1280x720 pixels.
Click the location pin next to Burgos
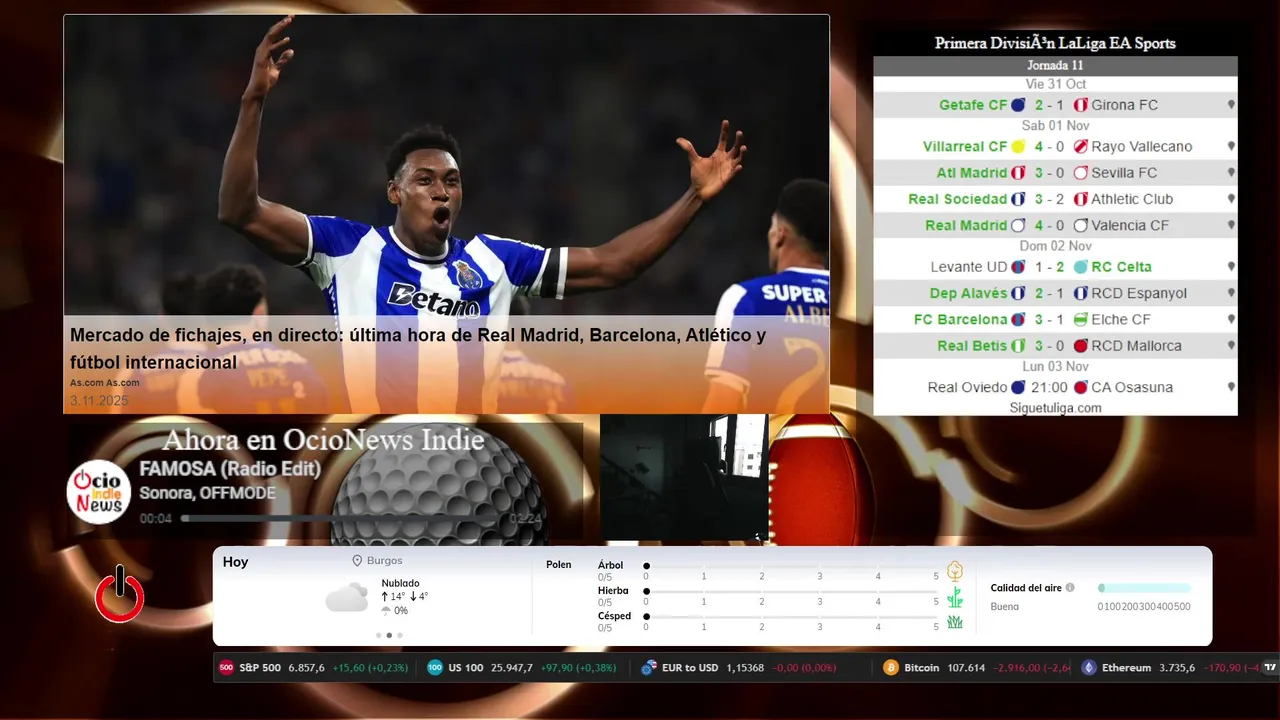pyautogui.click(x=357, y=561)
